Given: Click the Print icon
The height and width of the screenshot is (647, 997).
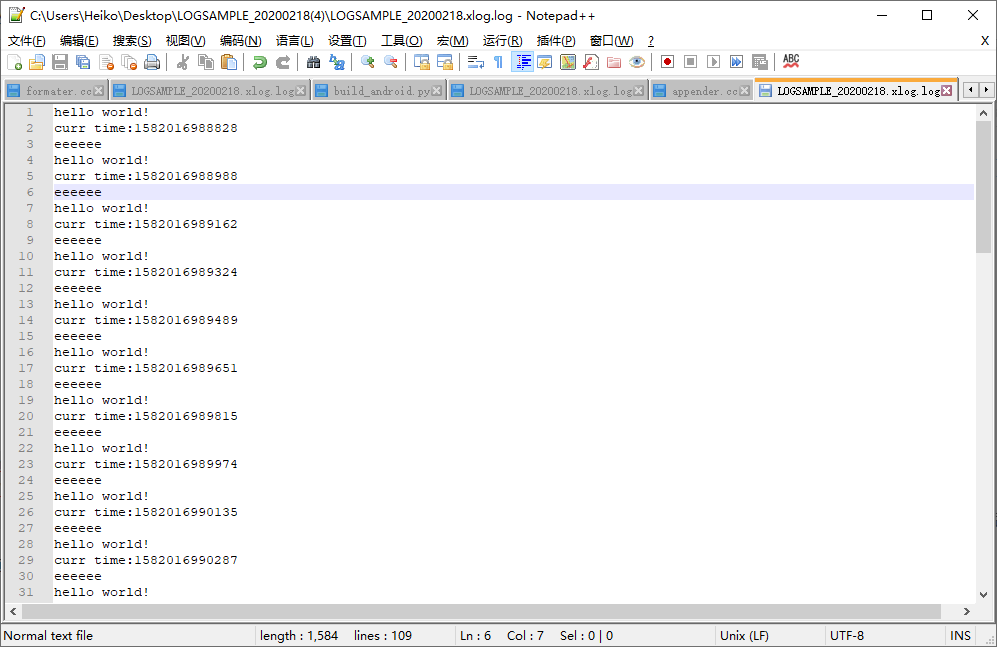Looking at the screenshot, I should point(153,62).
